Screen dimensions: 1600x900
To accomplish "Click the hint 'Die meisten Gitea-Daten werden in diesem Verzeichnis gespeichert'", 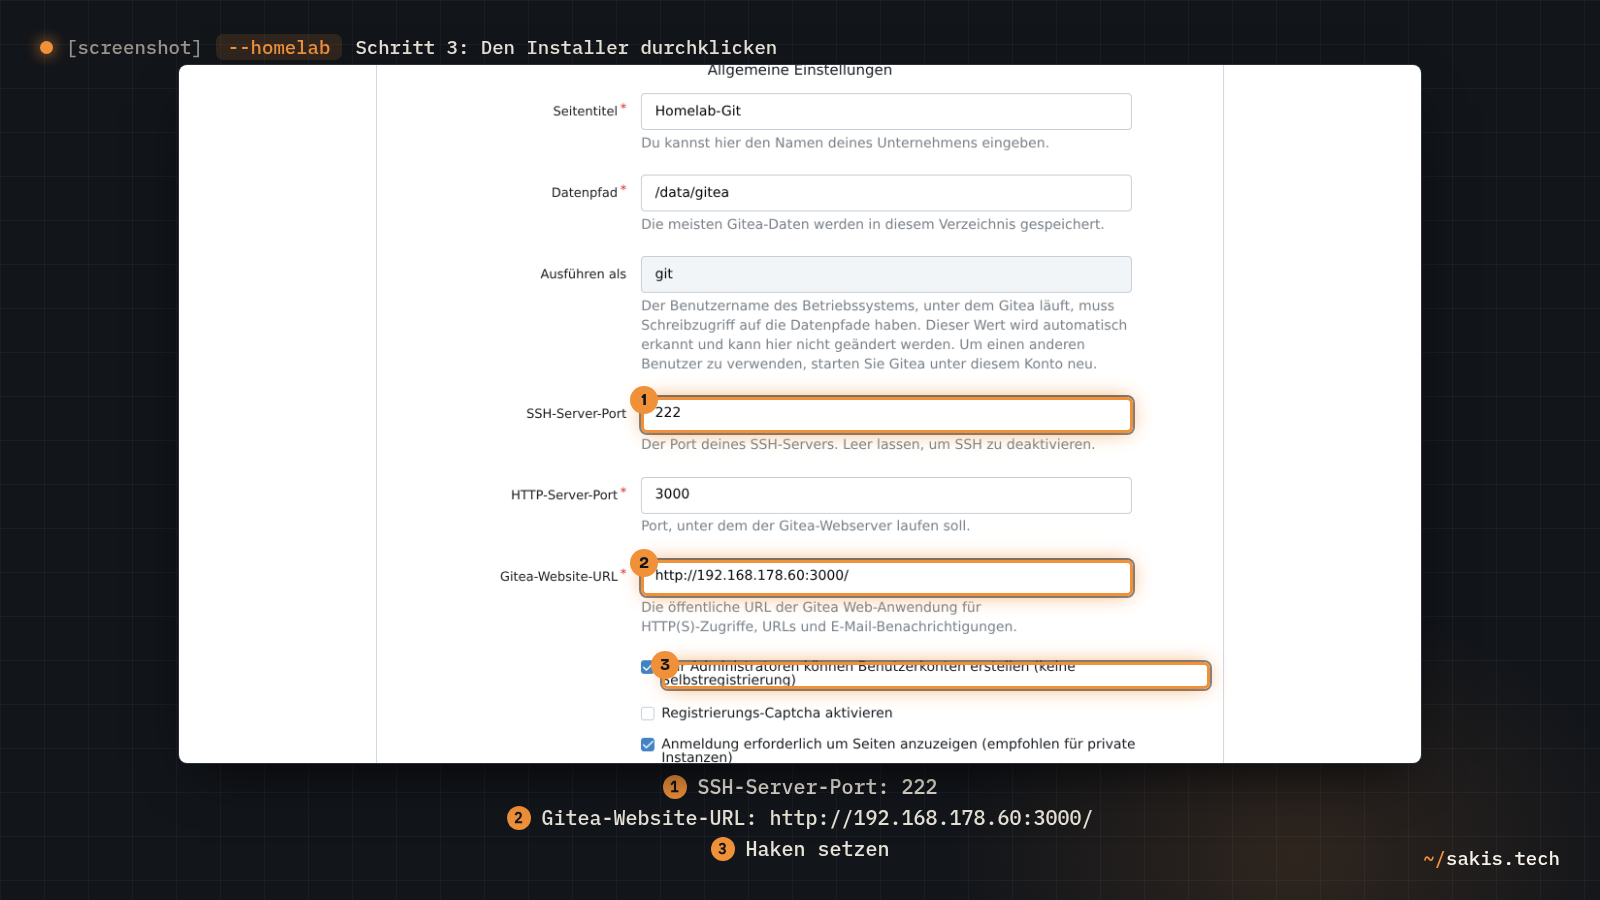I will pos(872,225).
